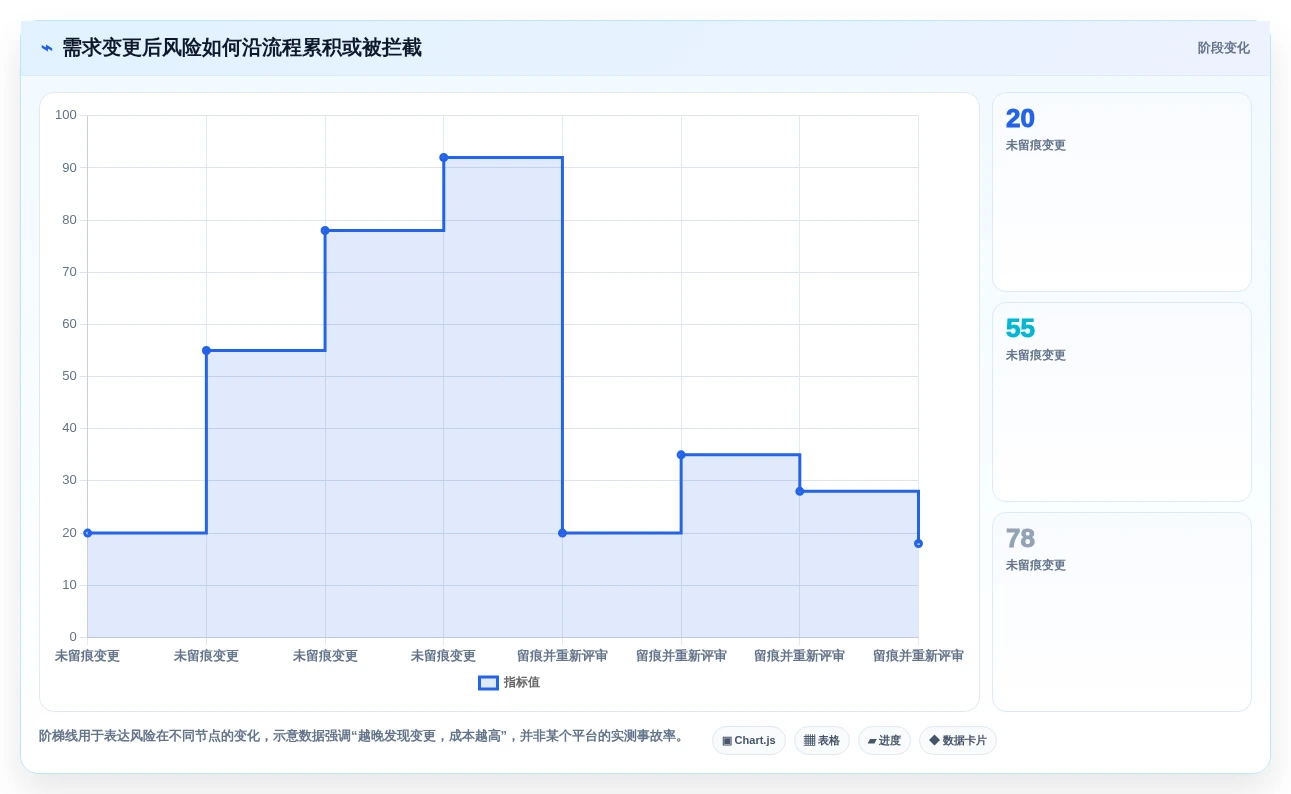
Task: Click the y-axis label 50
Action: pos(69,376)
